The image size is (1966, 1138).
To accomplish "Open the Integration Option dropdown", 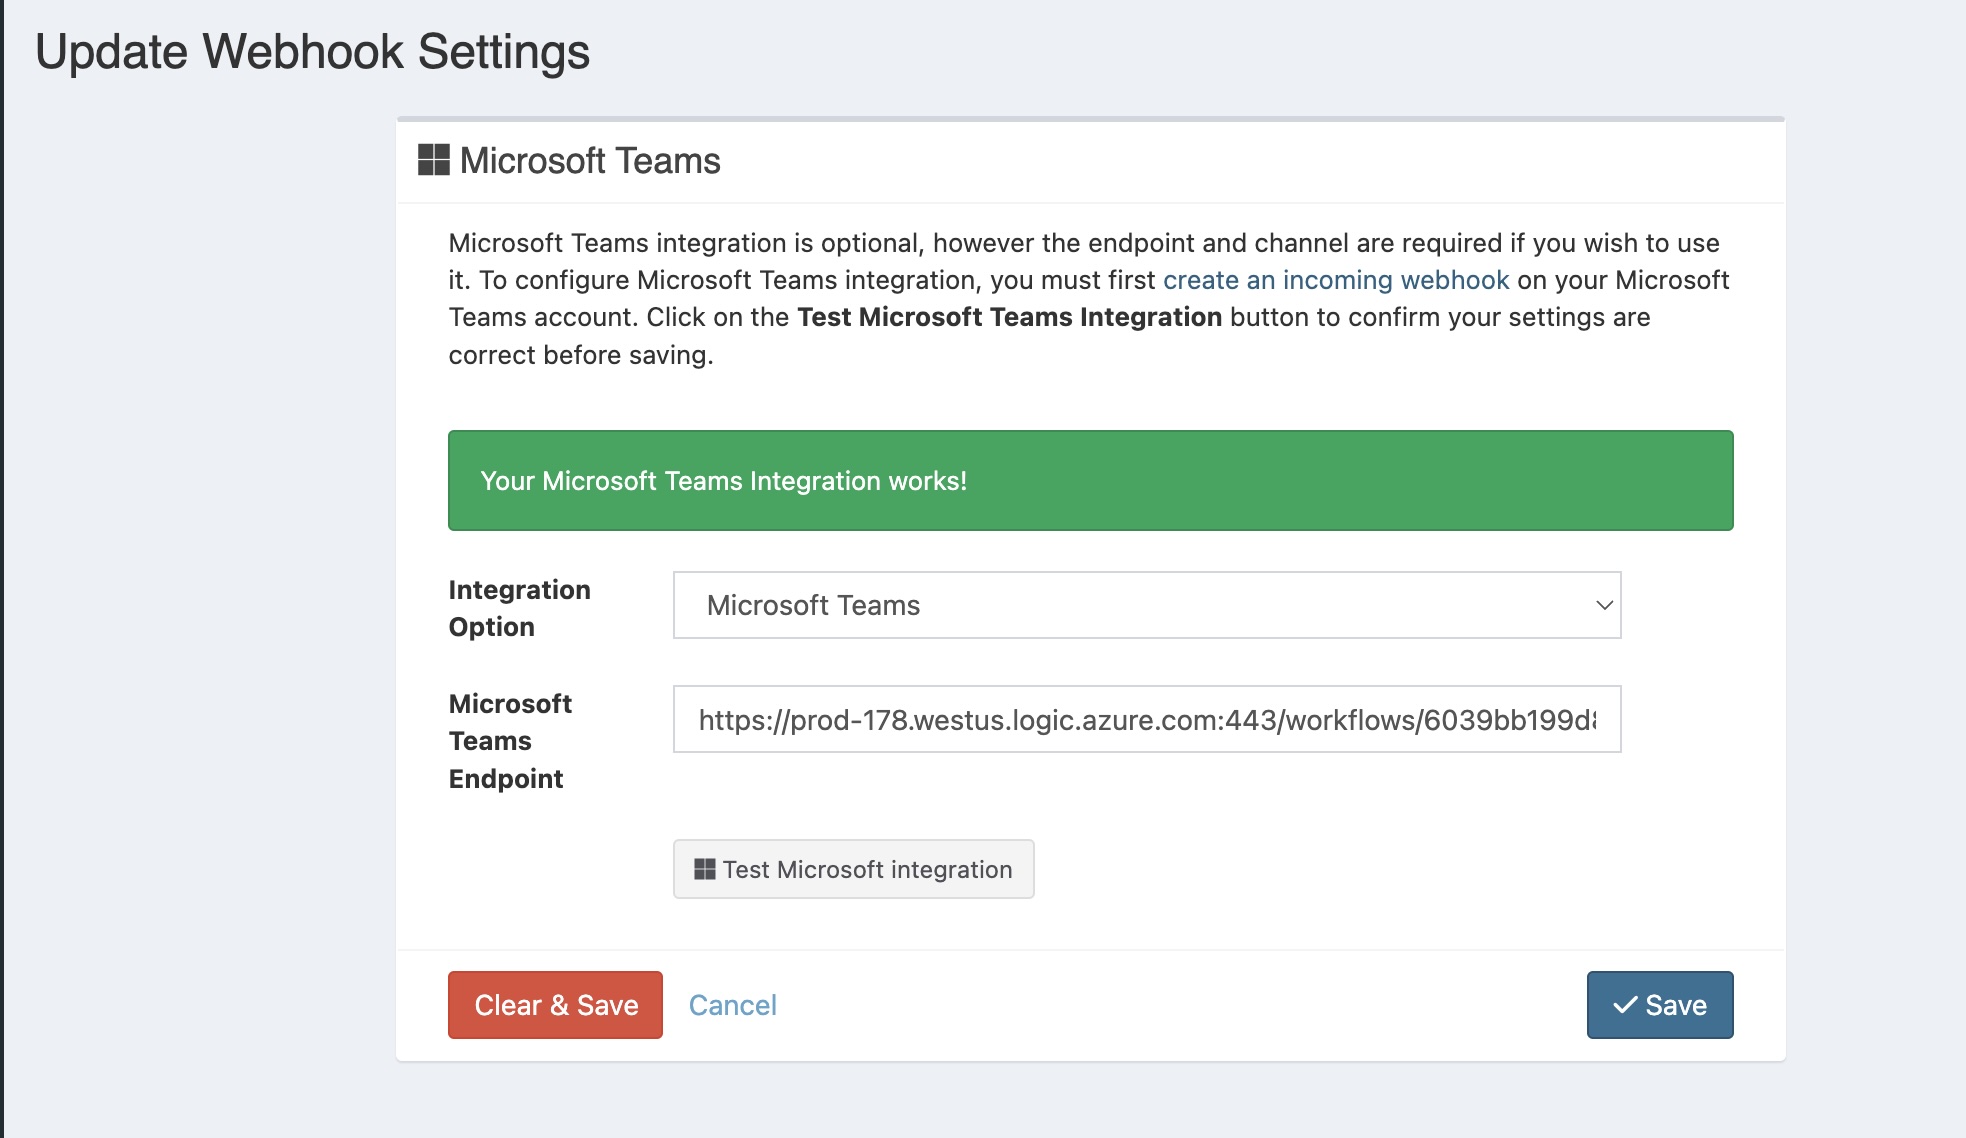I will click(1147, 605).
